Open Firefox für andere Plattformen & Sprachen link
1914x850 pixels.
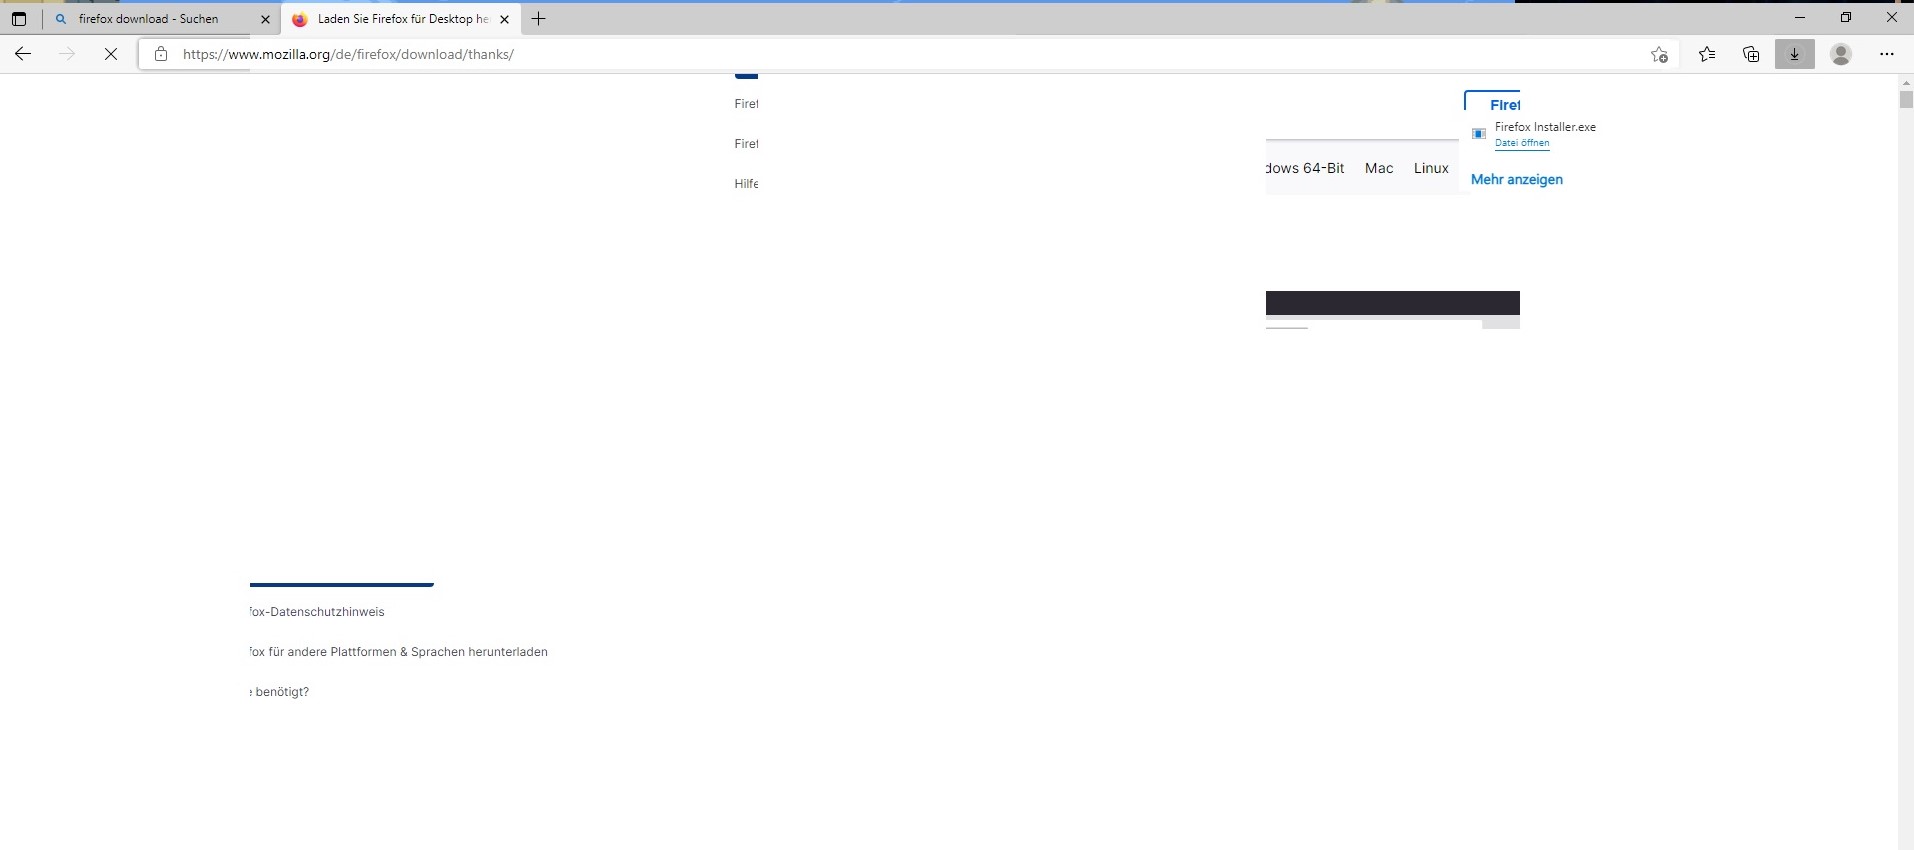coord(399,652)
